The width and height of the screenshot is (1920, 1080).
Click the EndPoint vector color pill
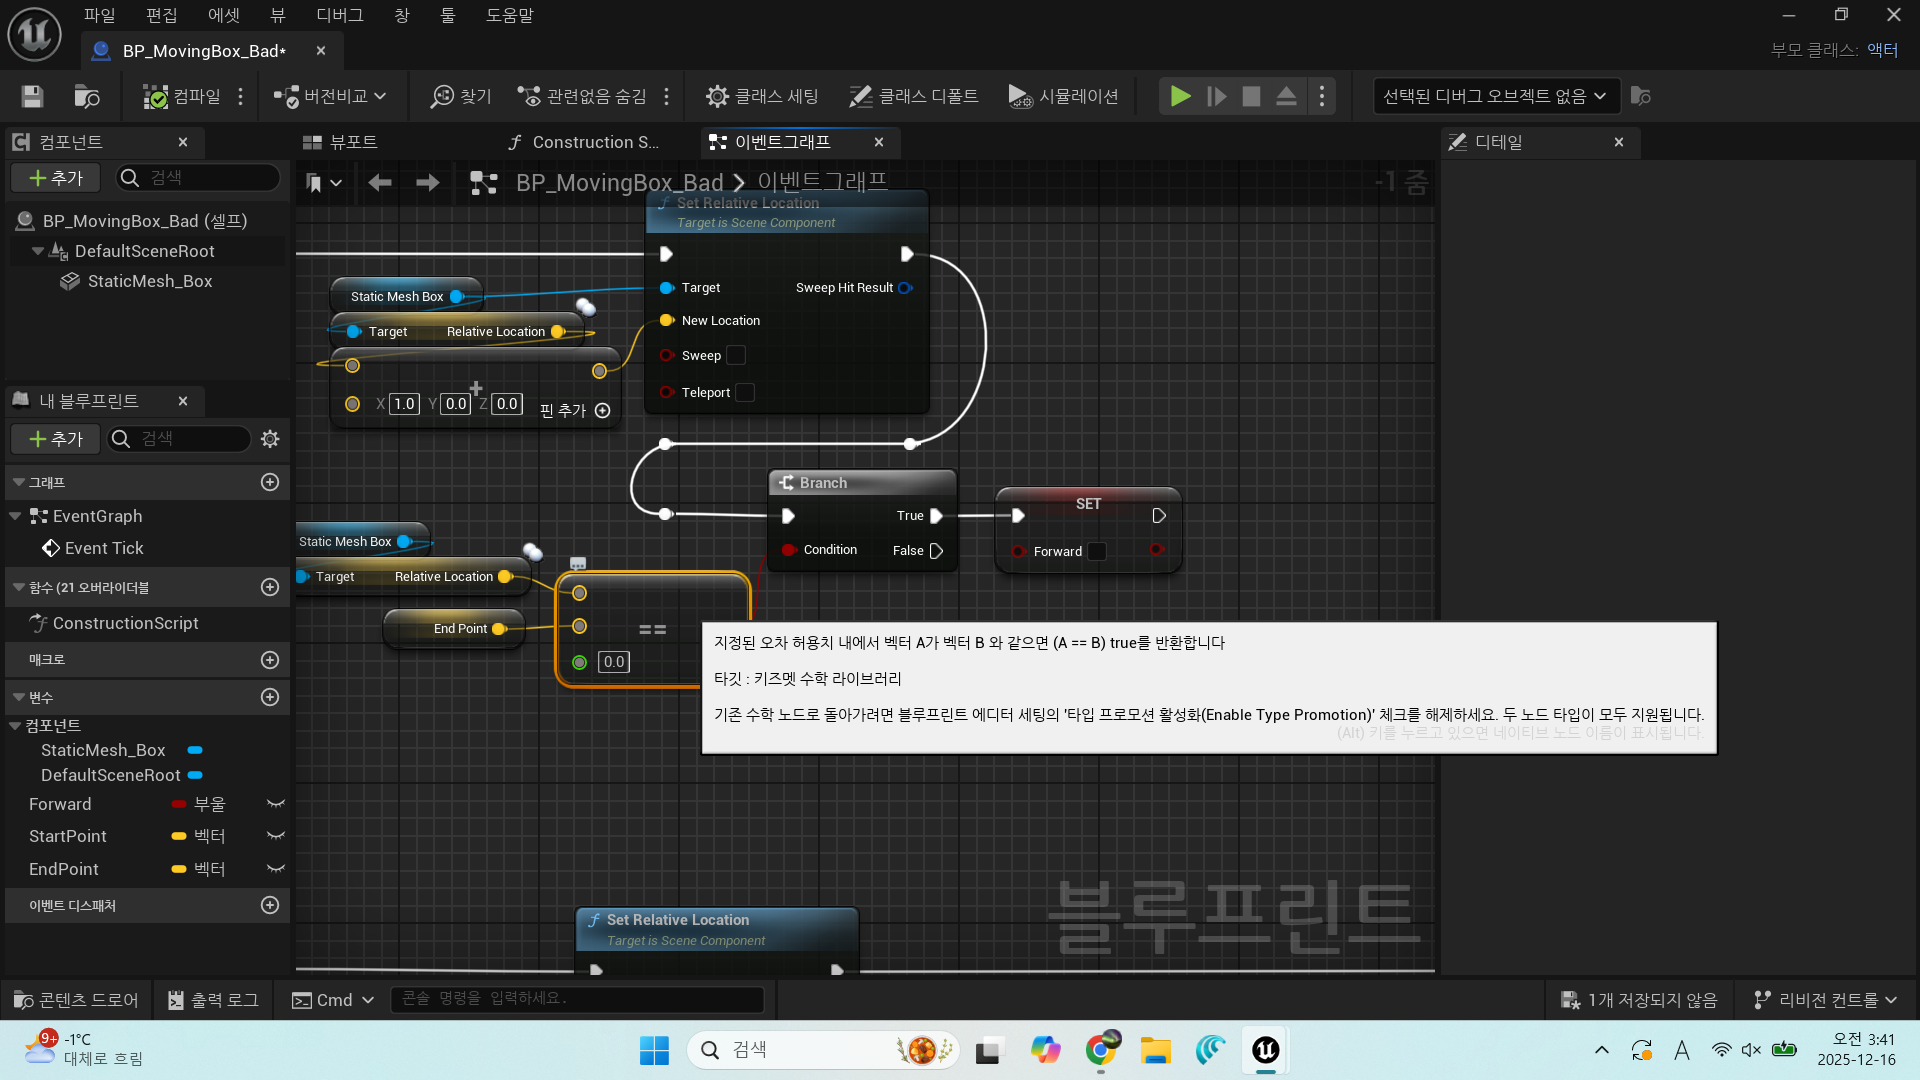pos(179,869)
